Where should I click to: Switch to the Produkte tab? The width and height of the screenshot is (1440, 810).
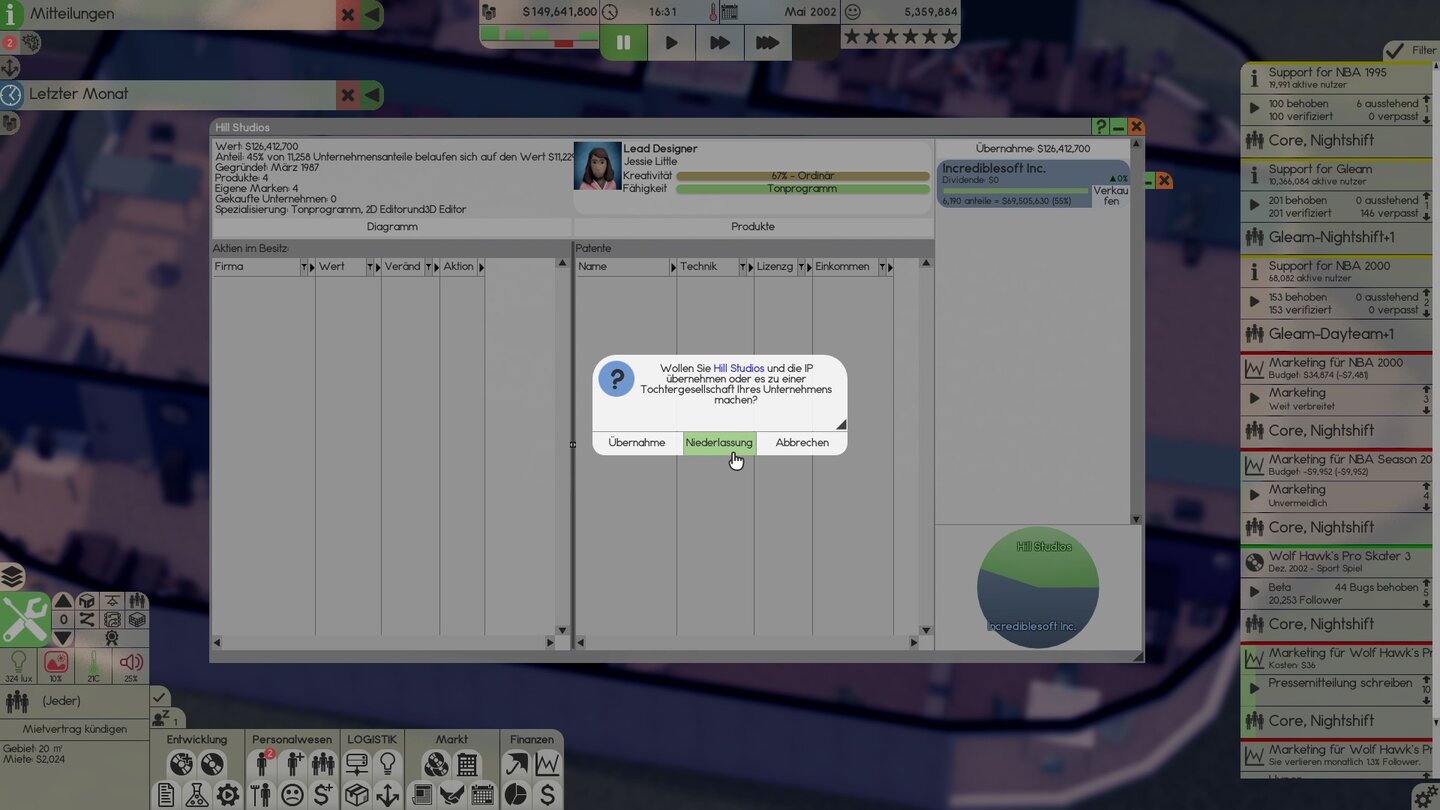tap(753, 227)
